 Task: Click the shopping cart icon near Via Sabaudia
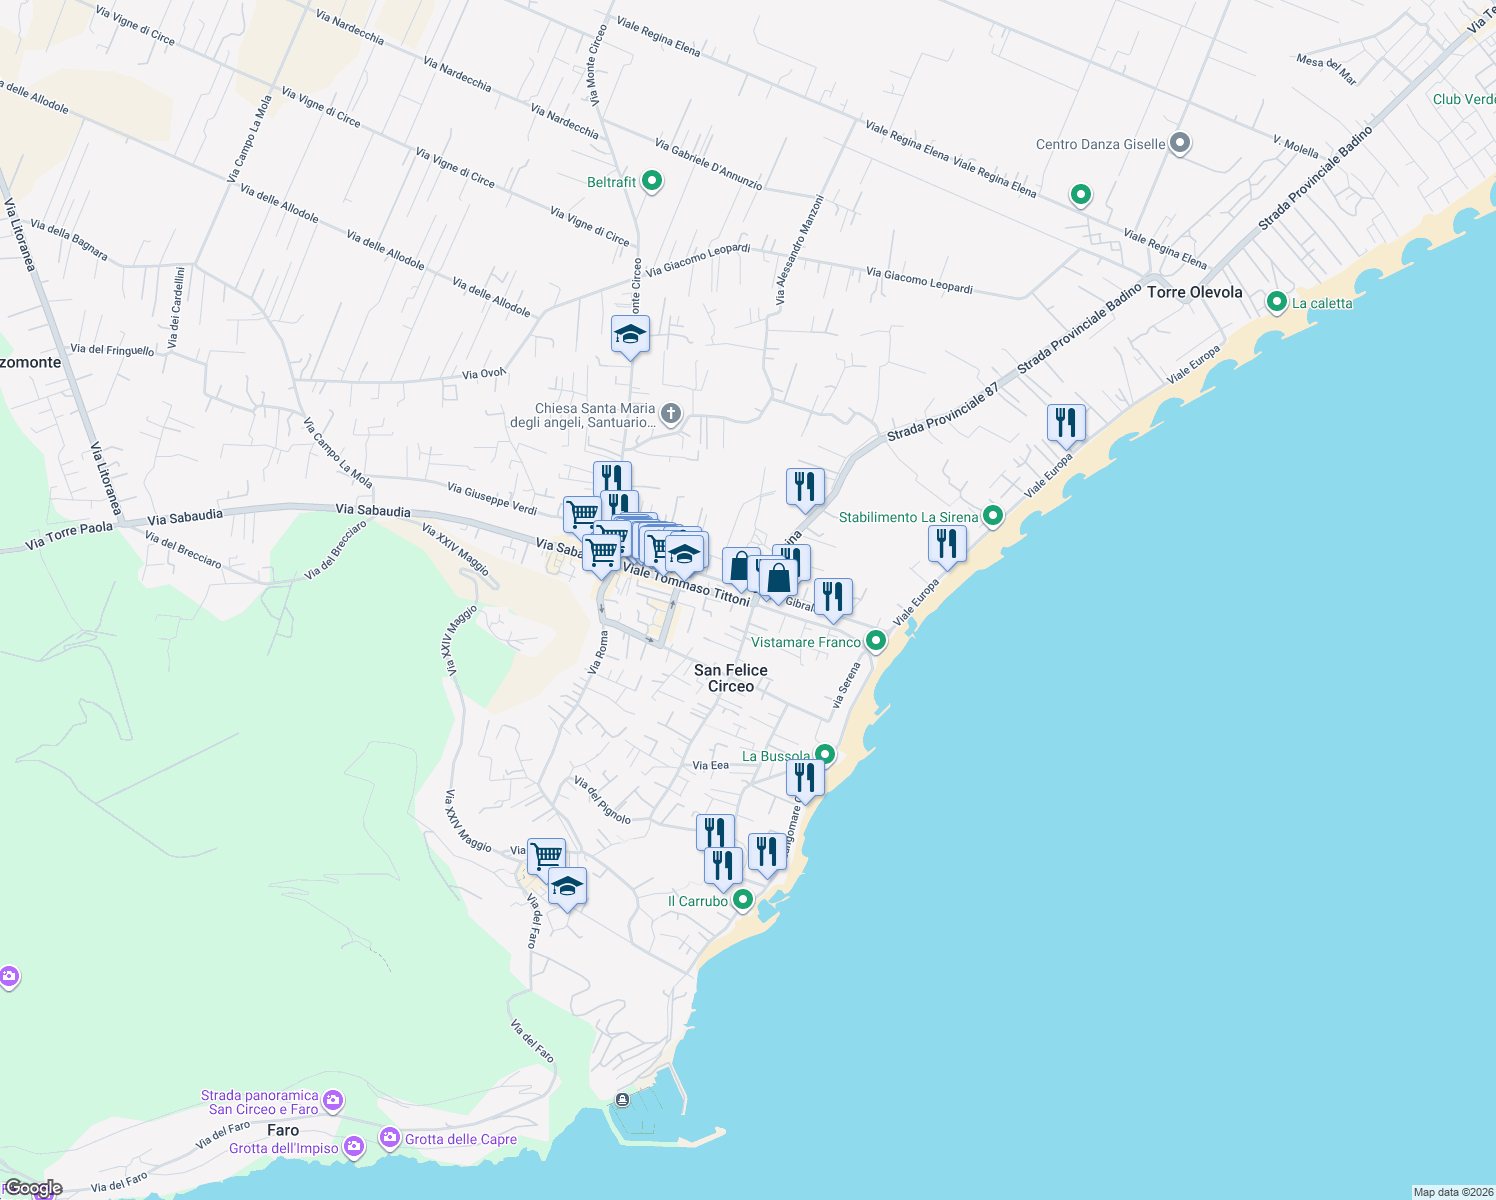coord(601,551)
